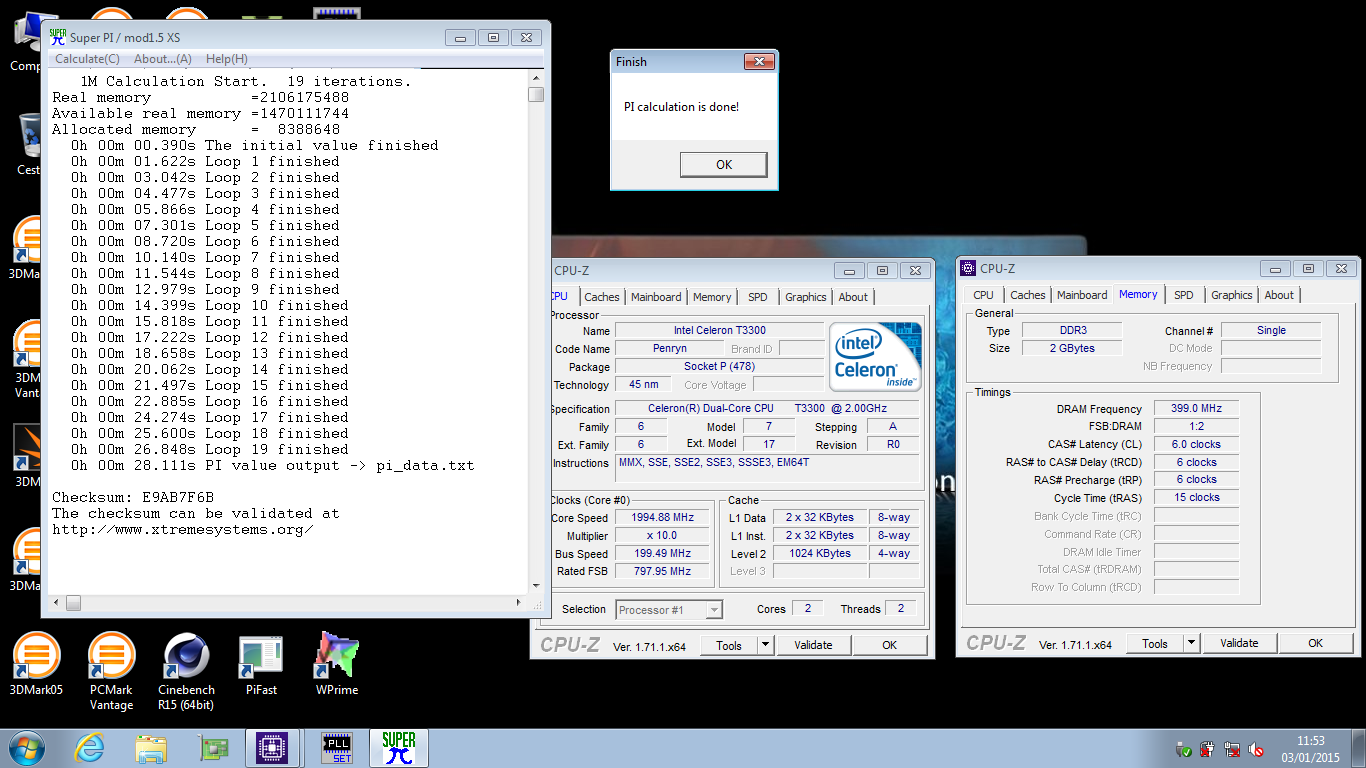This screenshot has width=1366, height=768.
Task: Launch Internet Explorer from the taskbar
Action: (90, 748)
